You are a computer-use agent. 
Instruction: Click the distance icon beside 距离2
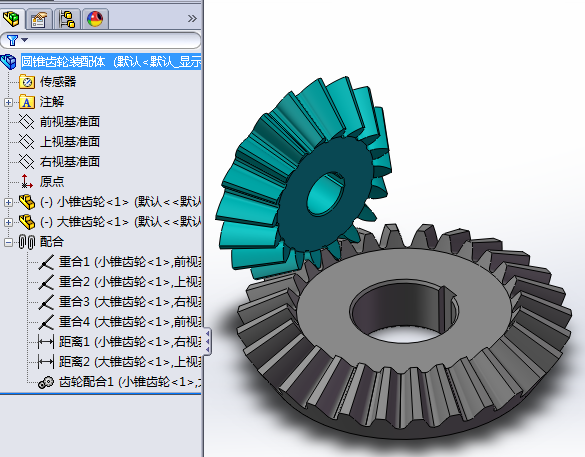pos(46,362)
